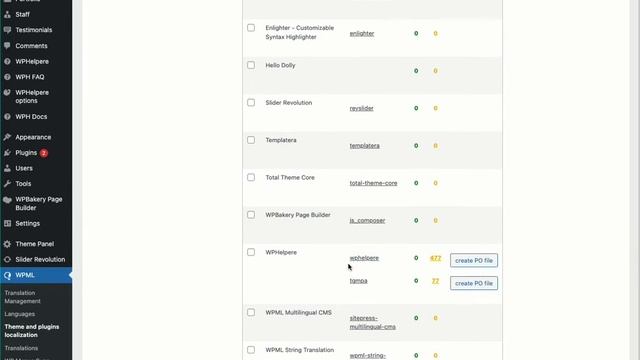Viewport: 640px width, 360px height.
Task: Click the WPML logo icon
Action: click(7, 276)
